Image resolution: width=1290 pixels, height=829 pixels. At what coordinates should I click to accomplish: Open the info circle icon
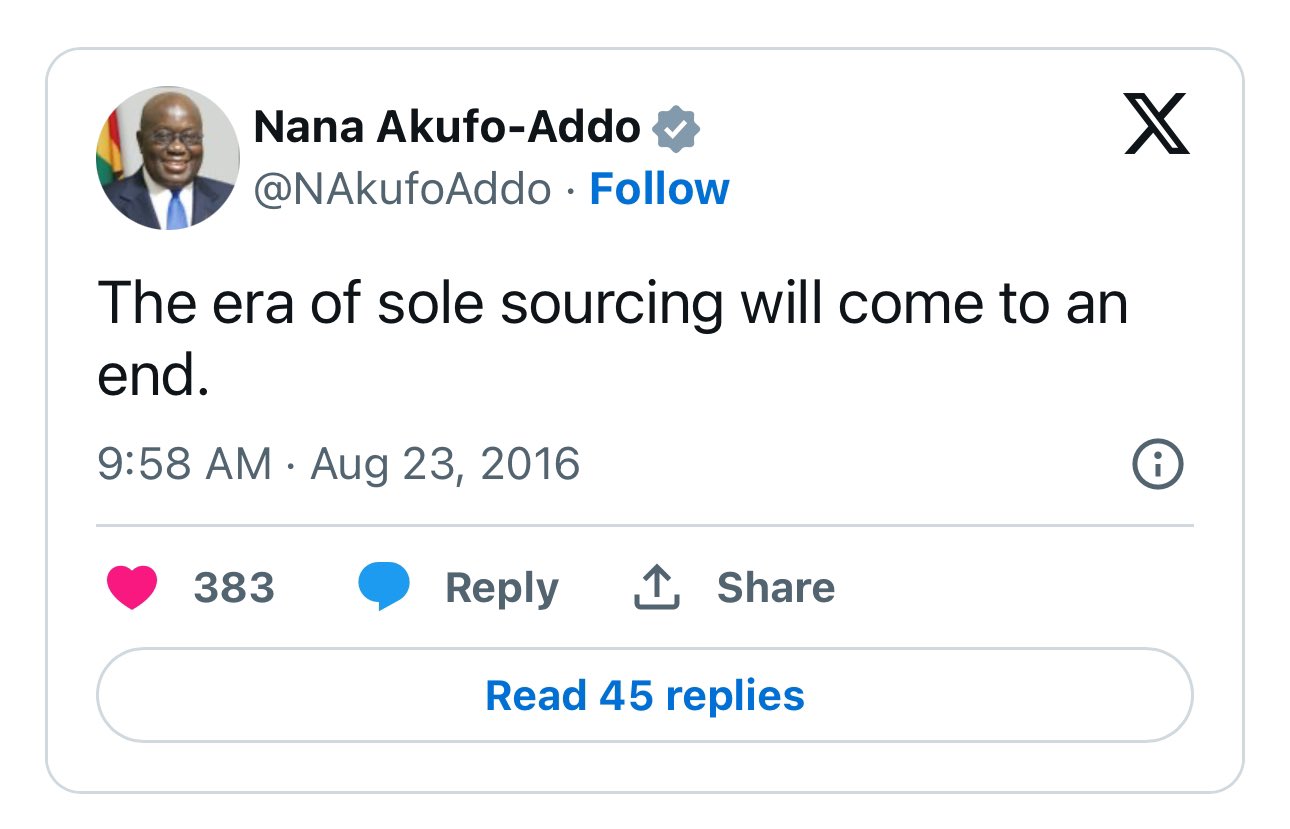(x=1157, y=465)
